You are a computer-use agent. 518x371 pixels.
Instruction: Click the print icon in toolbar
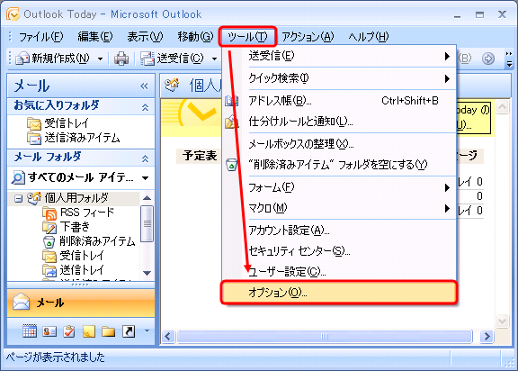121,59
